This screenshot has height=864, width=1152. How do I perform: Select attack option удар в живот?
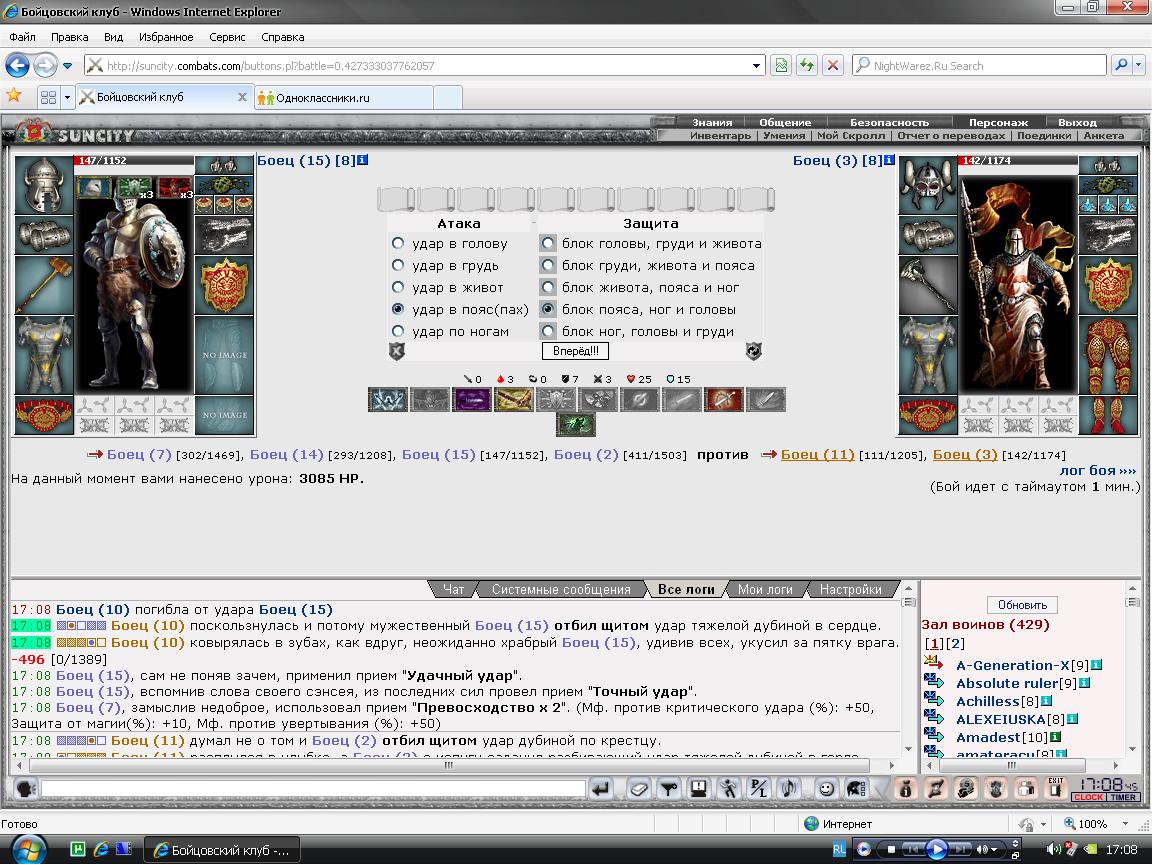(398, 287)
